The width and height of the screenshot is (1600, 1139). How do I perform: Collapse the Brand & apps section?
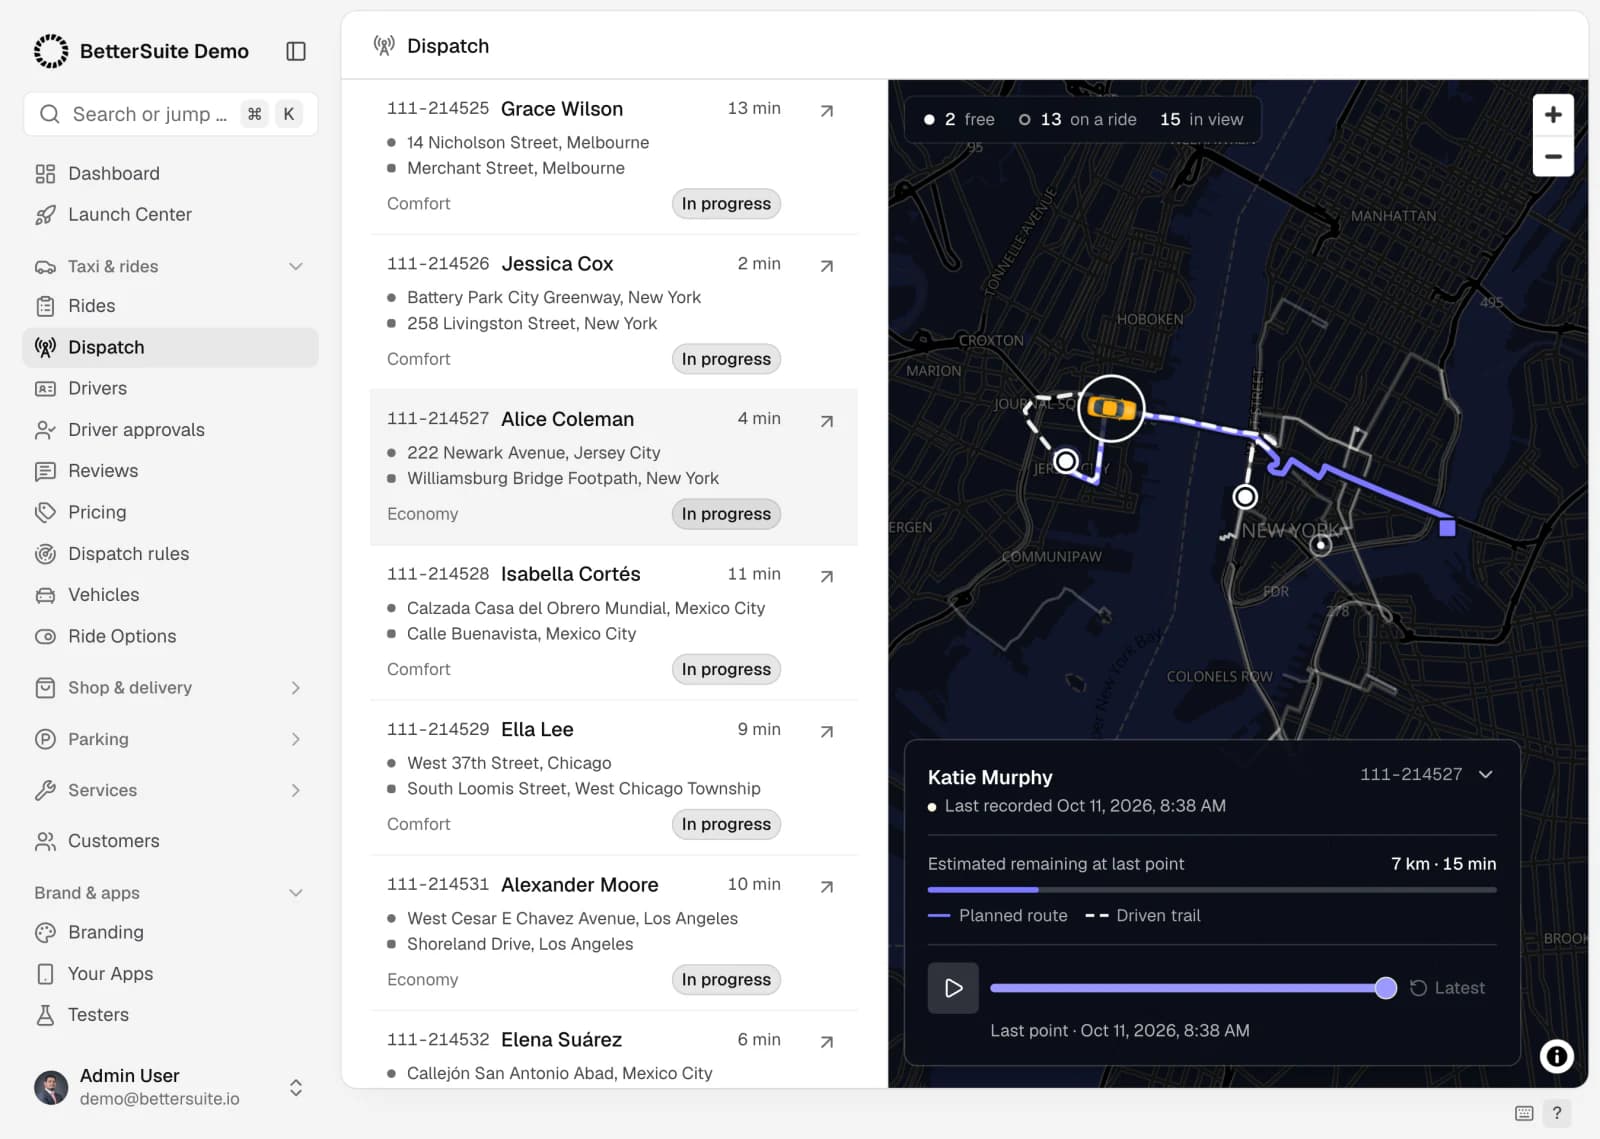click(x=296, y=893)
